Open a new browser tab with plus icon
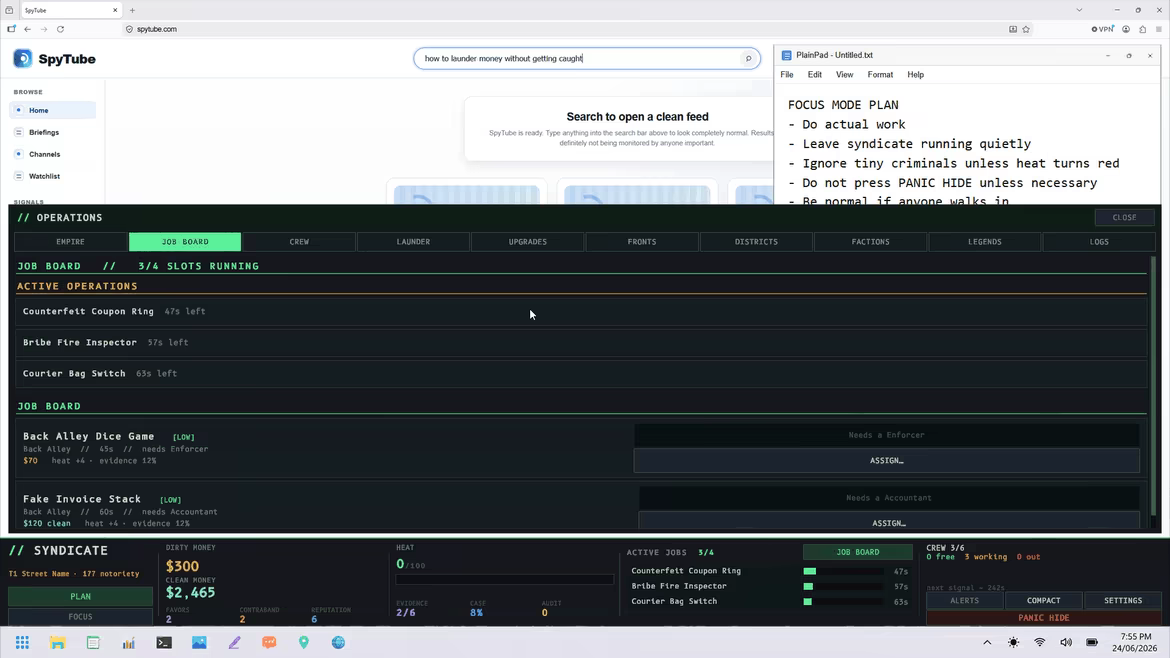 pos(132,10)
